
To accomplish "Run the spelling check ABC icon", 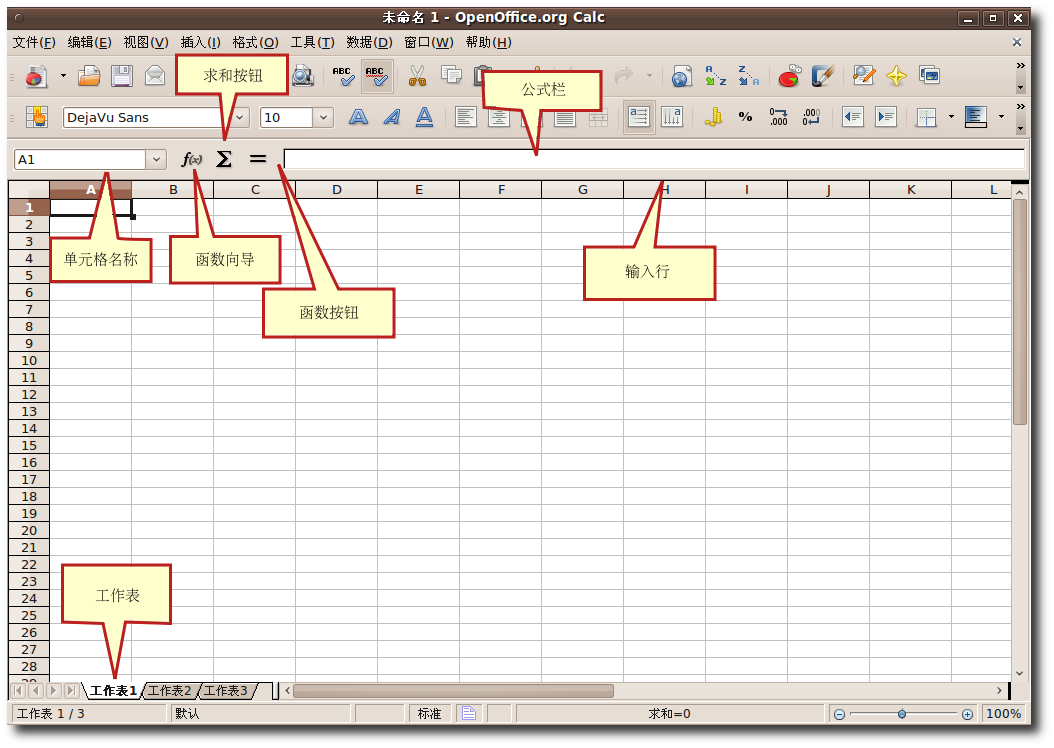I will pos(343,76).
